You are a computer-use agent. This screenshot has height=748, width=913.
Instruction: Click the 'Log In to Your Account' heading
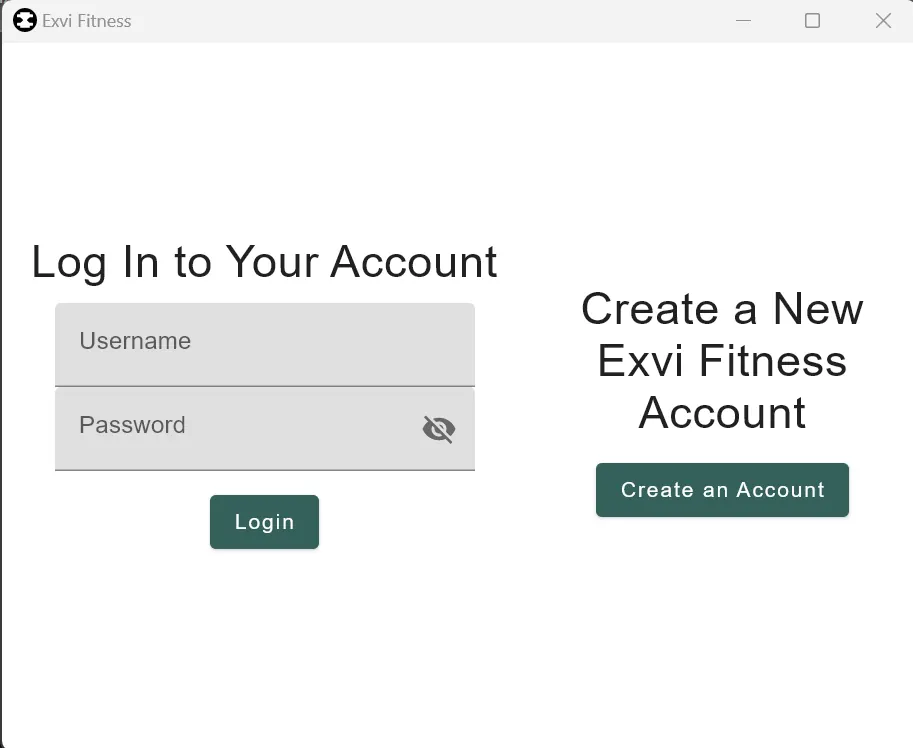[x=264, y=263]
